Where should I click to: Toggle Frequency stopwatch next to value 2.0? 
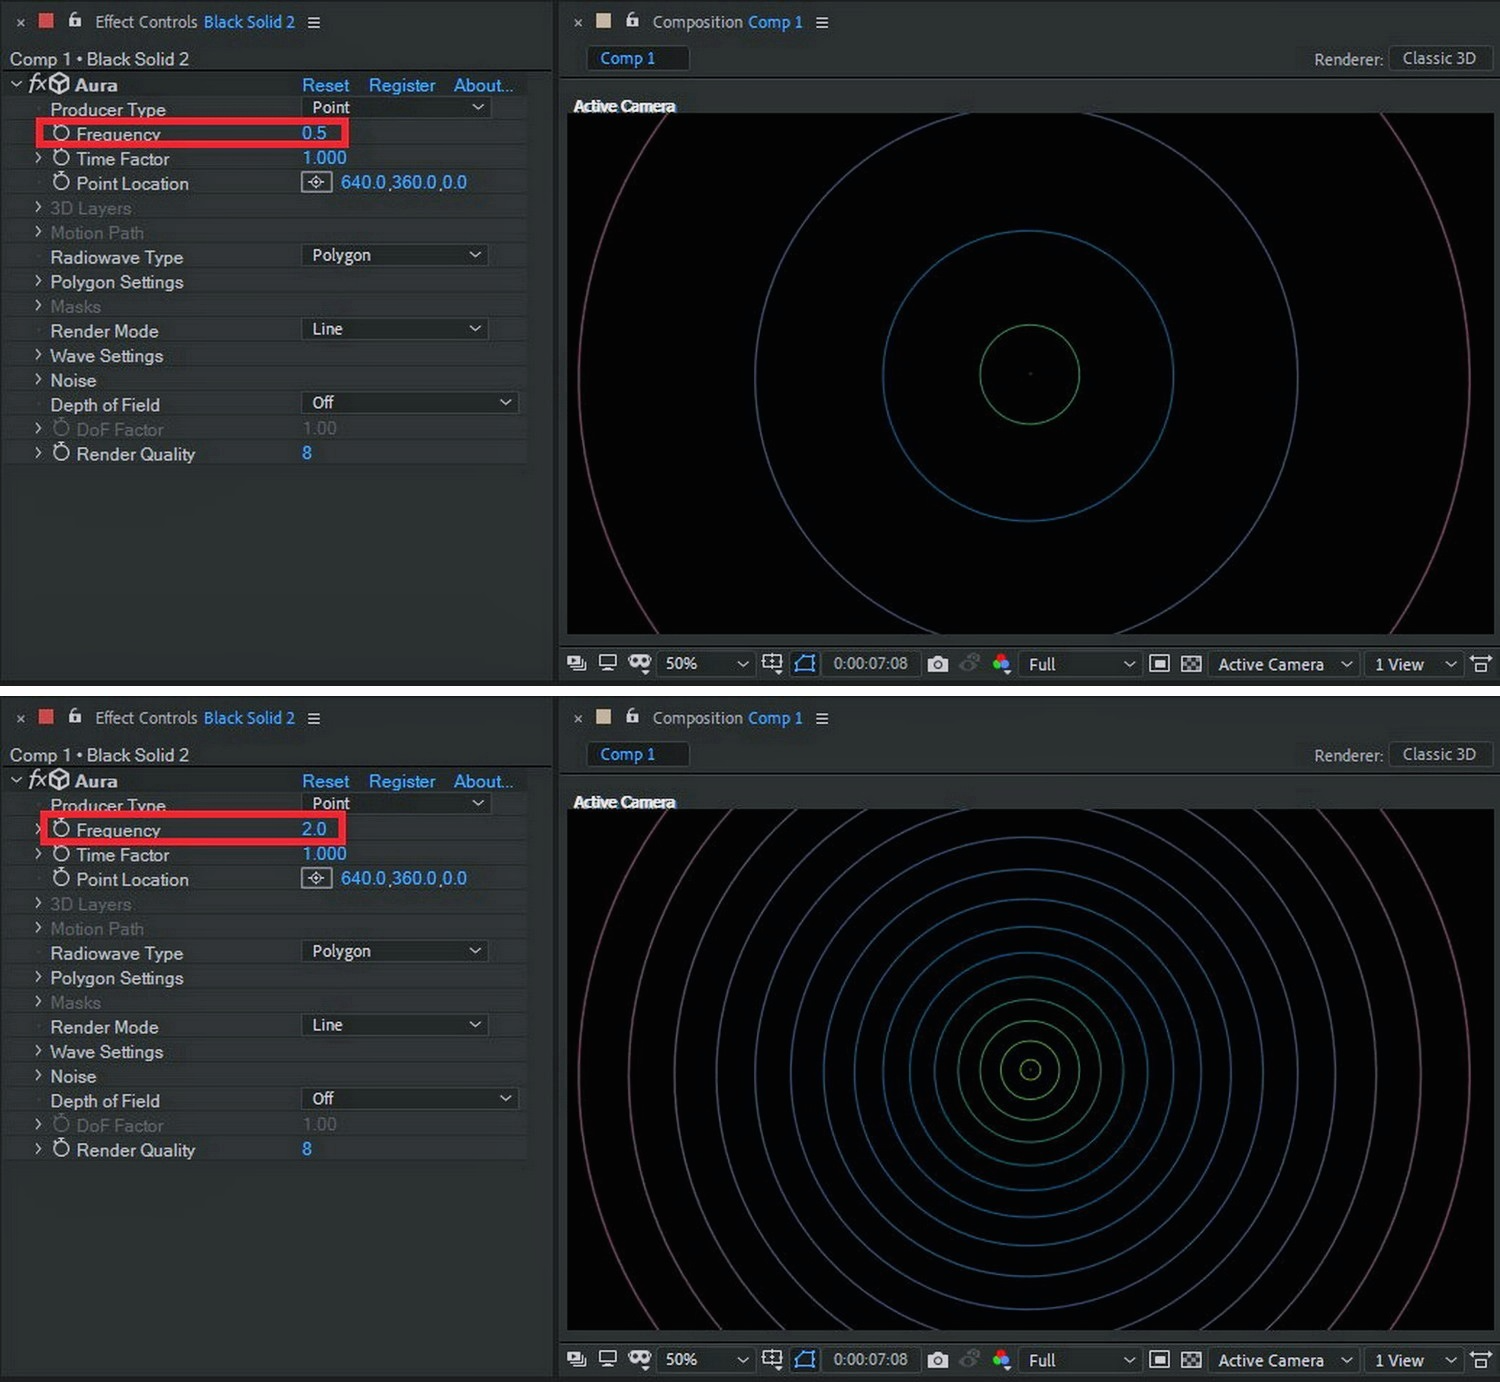(61, 828)
